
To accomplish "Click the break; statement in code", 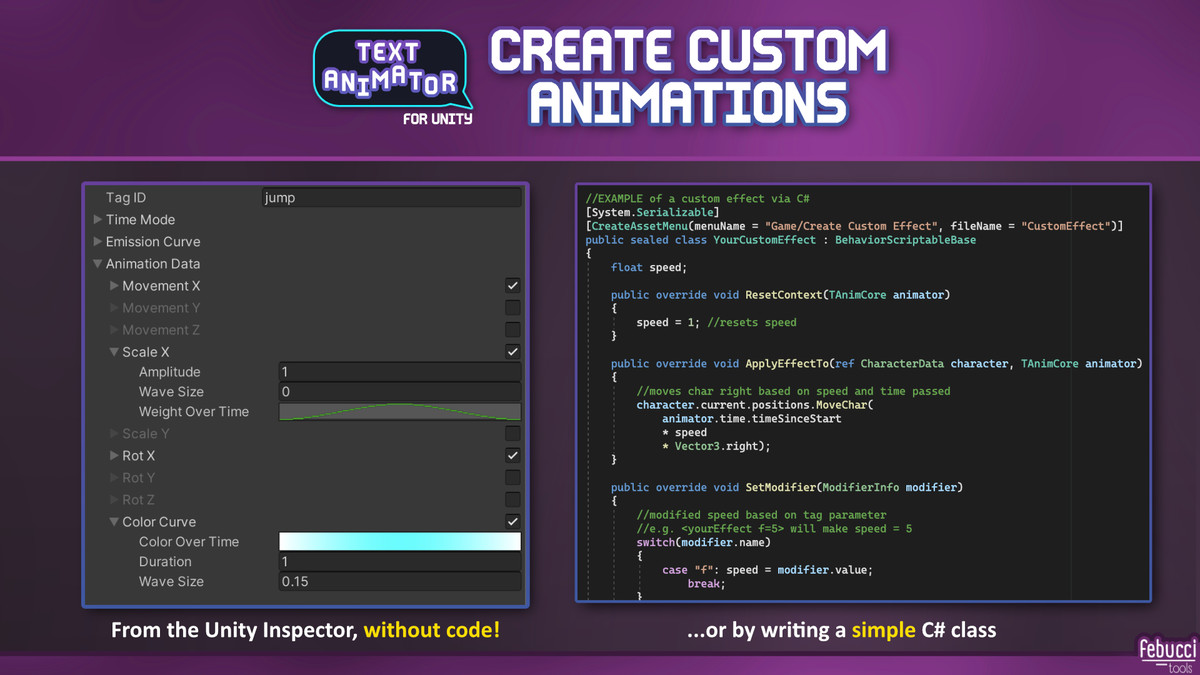I will point(707,584).
